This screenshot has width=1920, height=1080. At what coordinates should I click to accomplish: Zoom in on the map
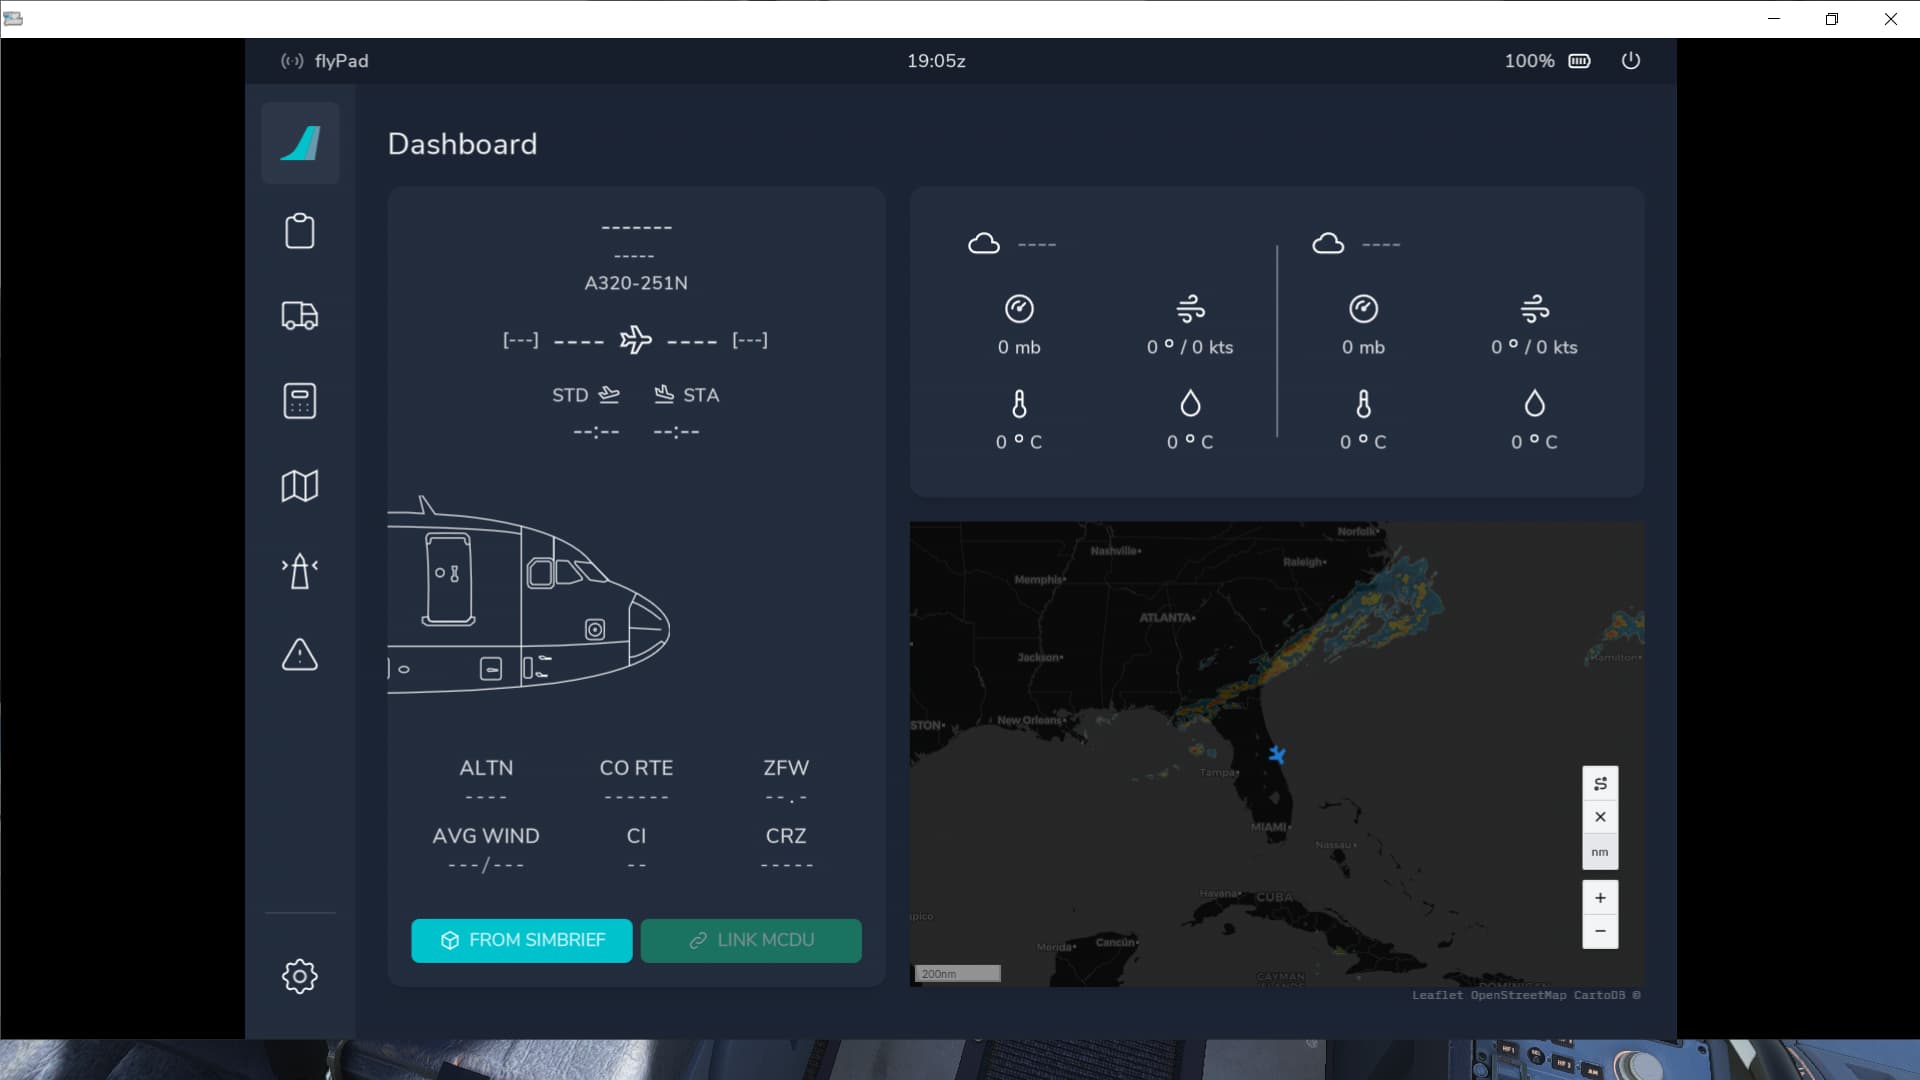coord(1600,898)
